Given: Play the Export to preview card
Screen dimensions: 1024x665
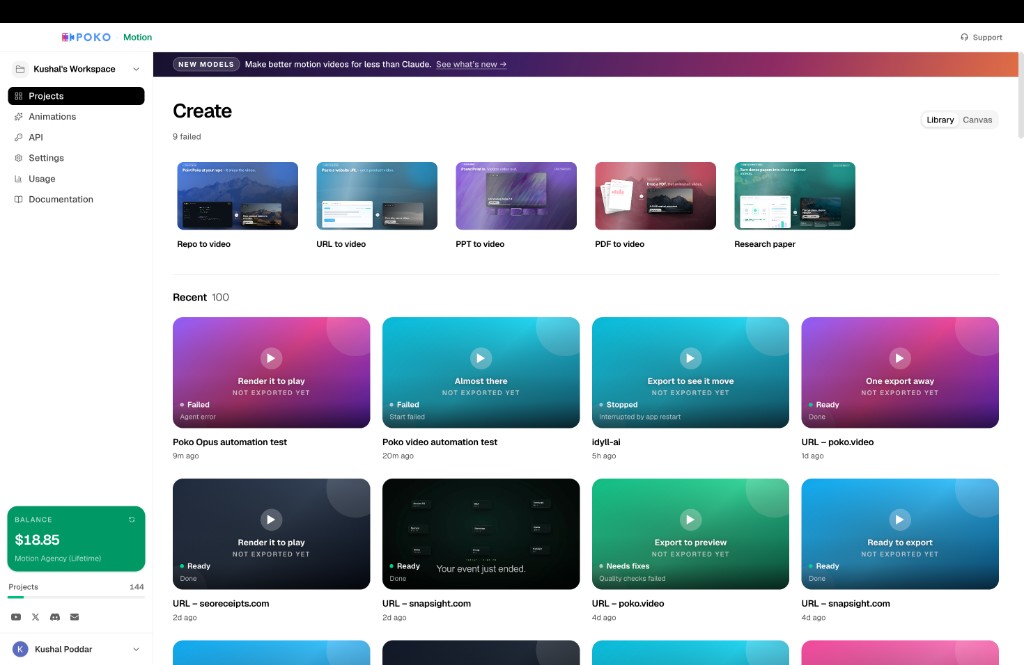Looking at the screenshot, I should point(690,519).
